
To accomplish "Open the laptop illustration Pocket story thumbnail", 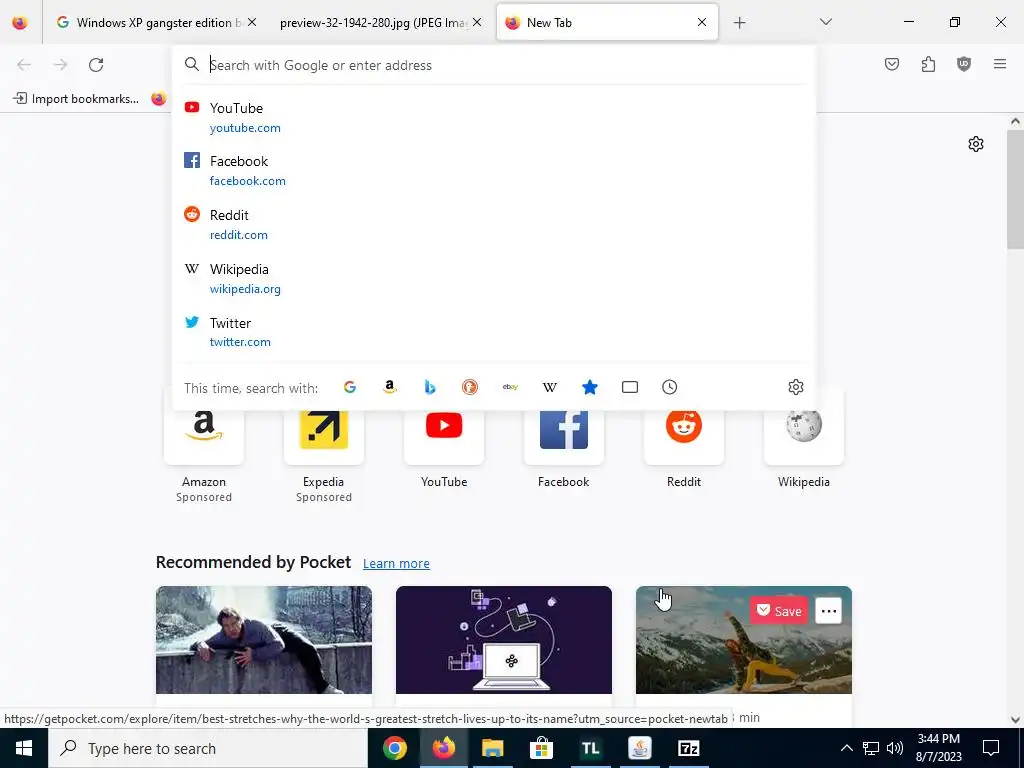I will pos(504,640).
